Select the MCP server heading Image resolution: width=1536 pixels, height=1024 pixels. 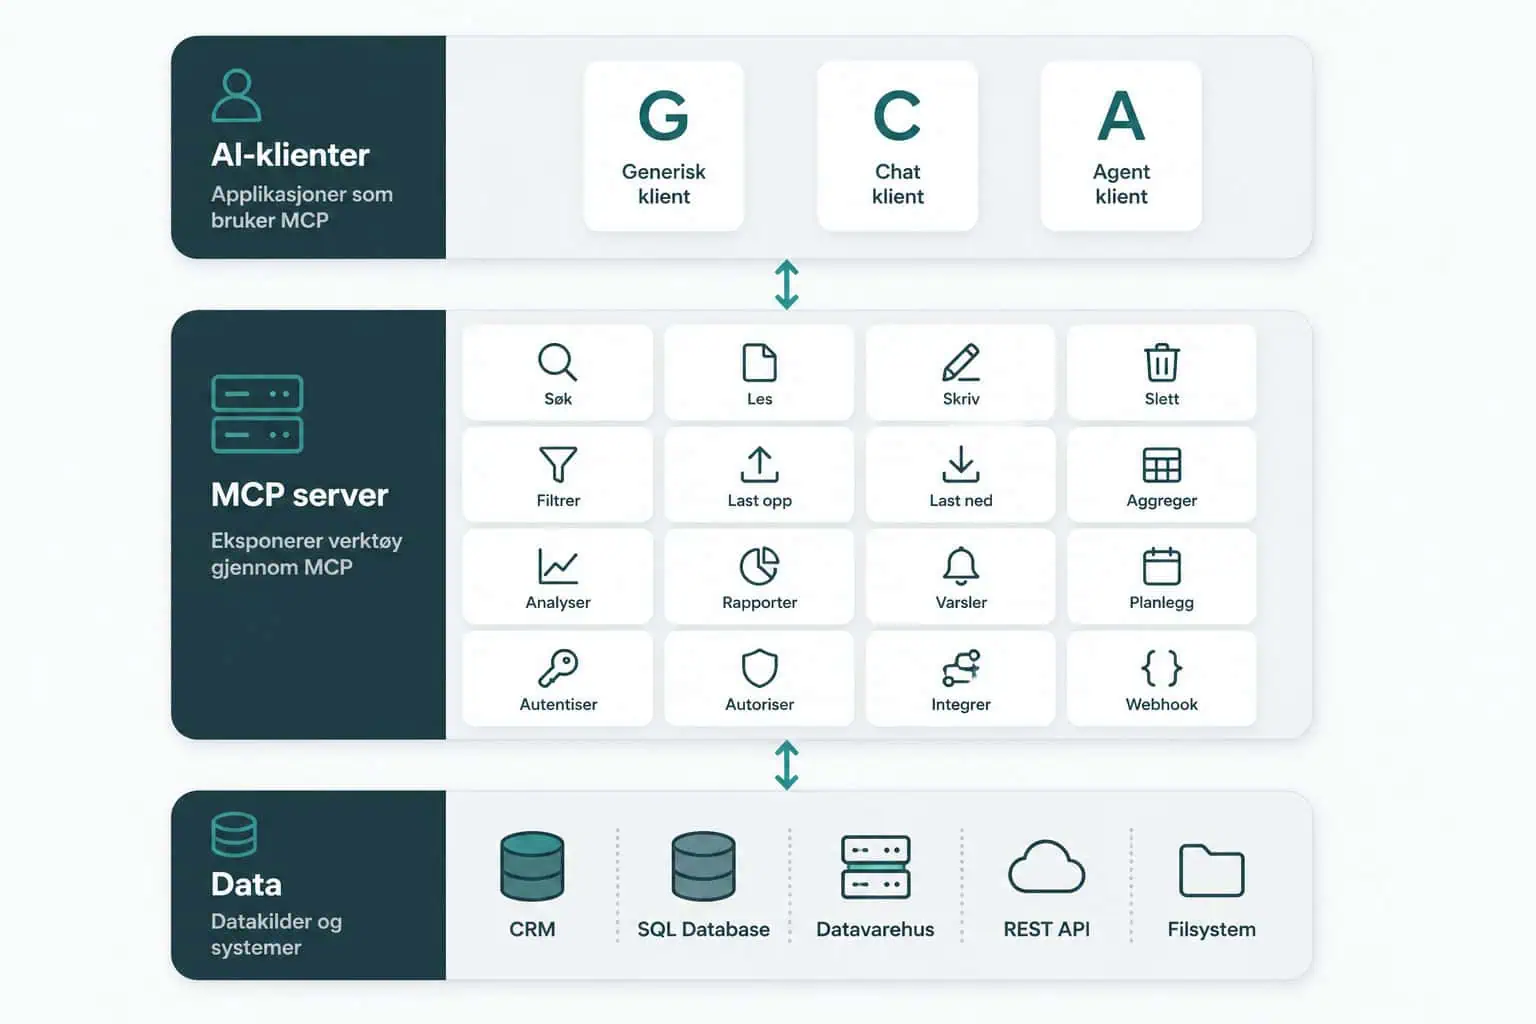(x=299, y=495)
